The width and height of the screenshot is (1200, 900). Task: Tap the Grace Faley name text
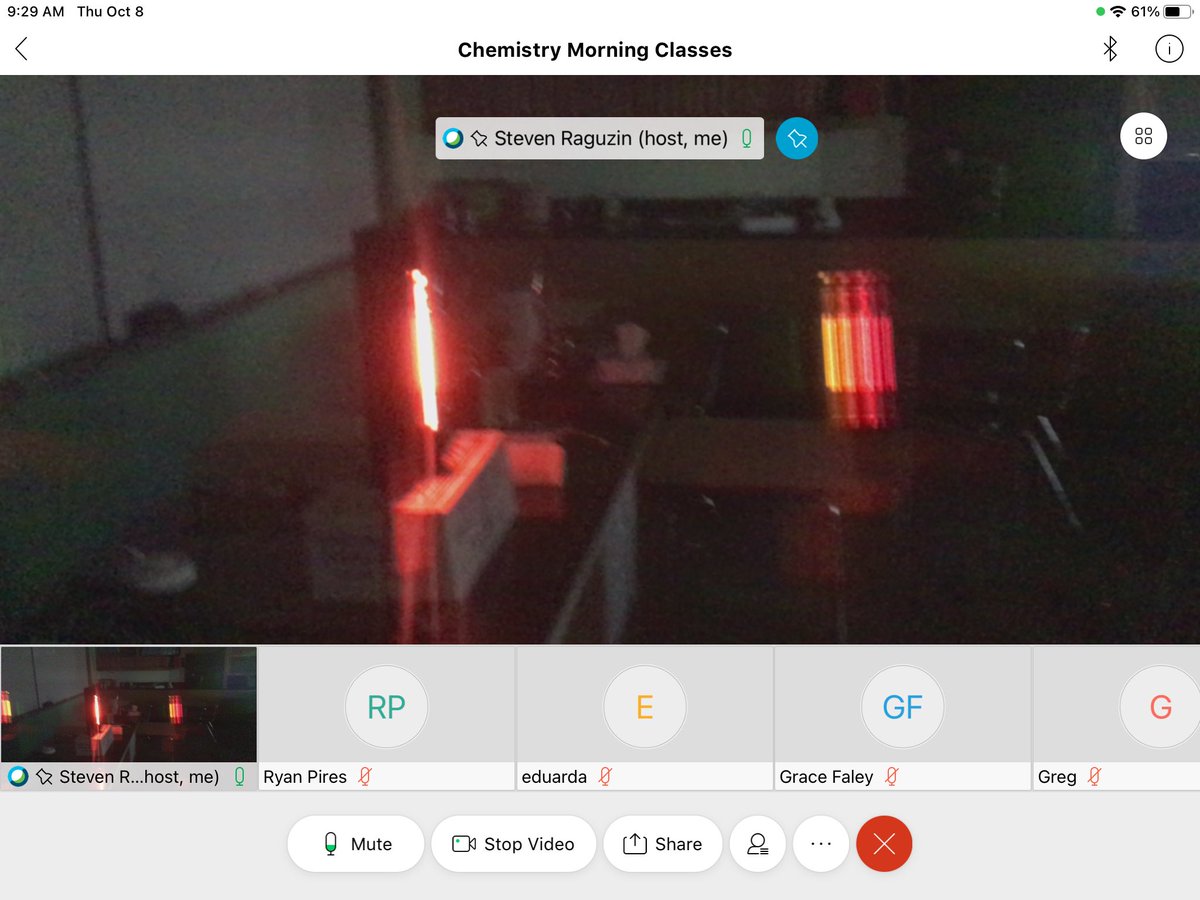(x=826, y=776)
